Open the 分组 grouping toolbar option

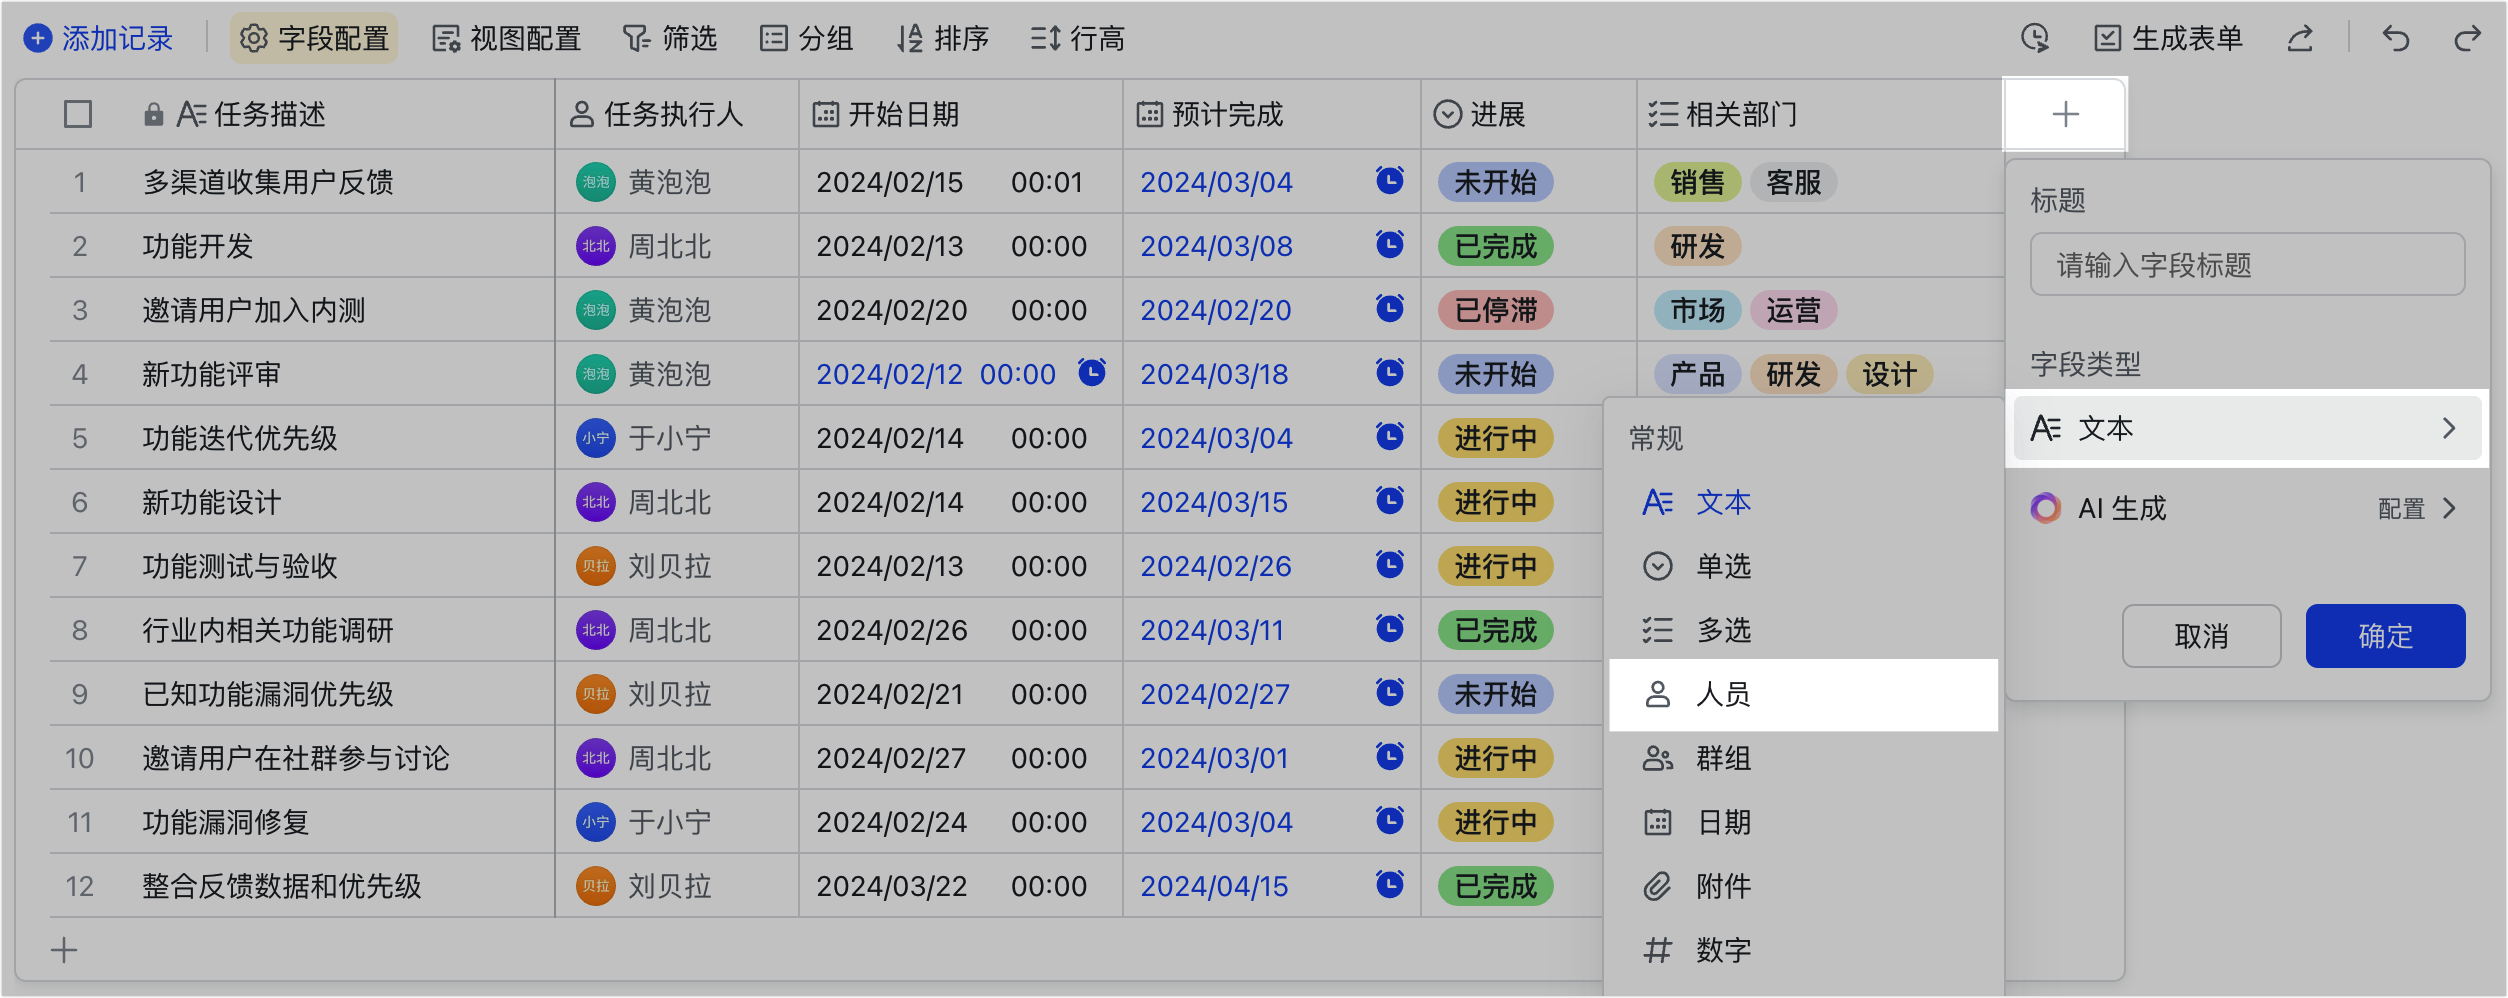click(806, 39)
